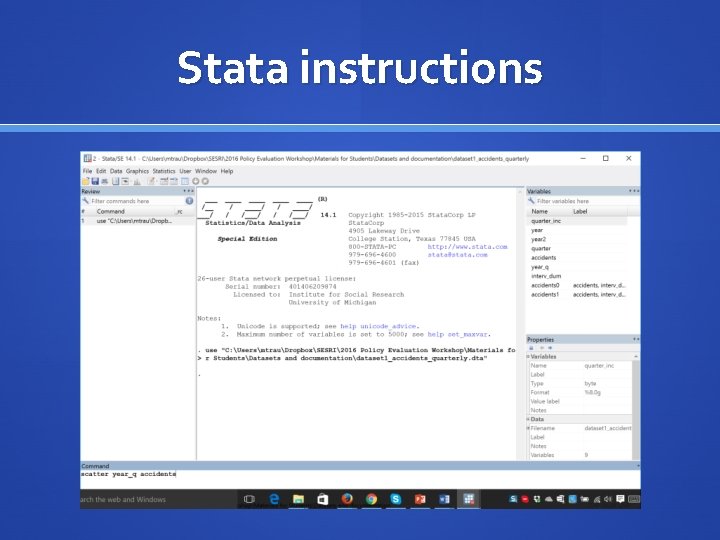Click the Filter commands here field

coord(137,201)
